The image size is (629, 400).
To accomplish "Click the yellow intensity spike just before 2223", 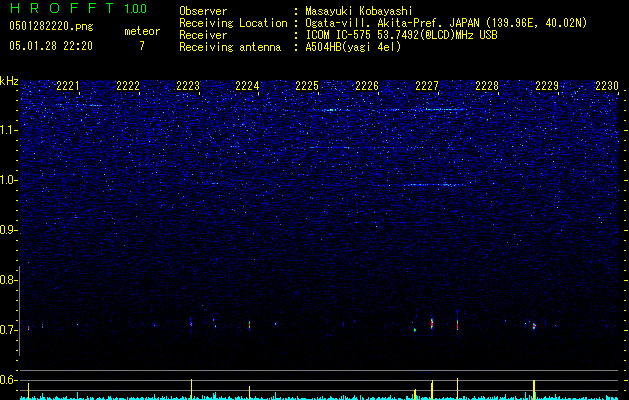I will coord(191,389).
